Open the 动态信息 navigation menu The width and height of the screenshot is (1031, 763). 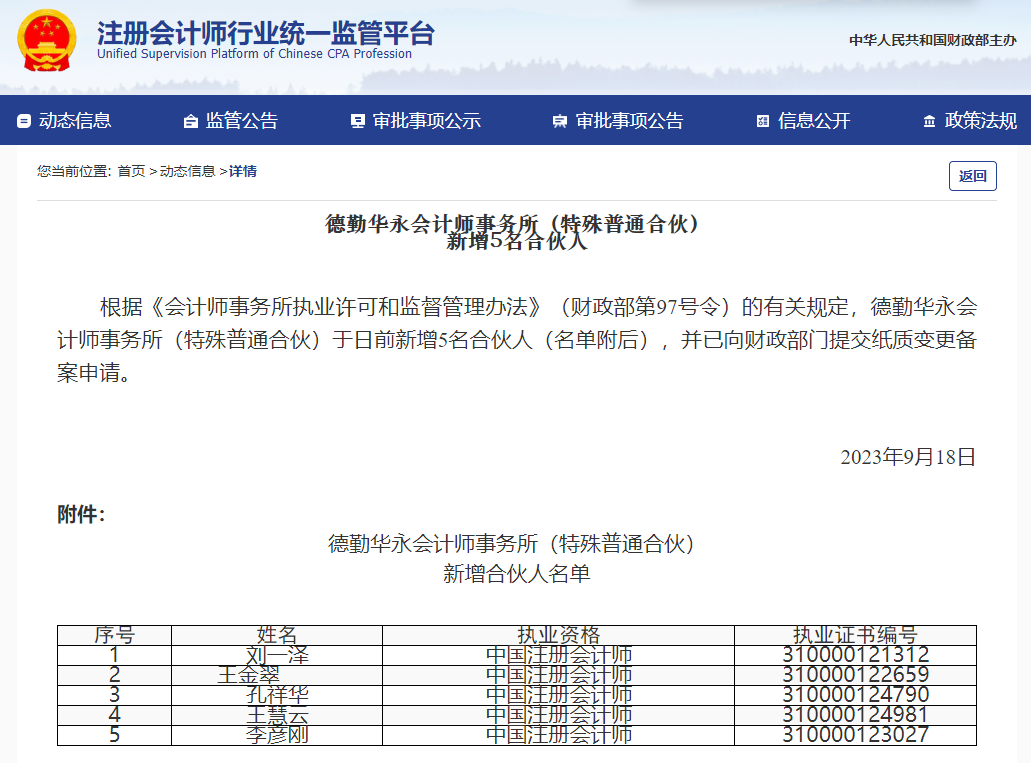[x=75, y=120]
